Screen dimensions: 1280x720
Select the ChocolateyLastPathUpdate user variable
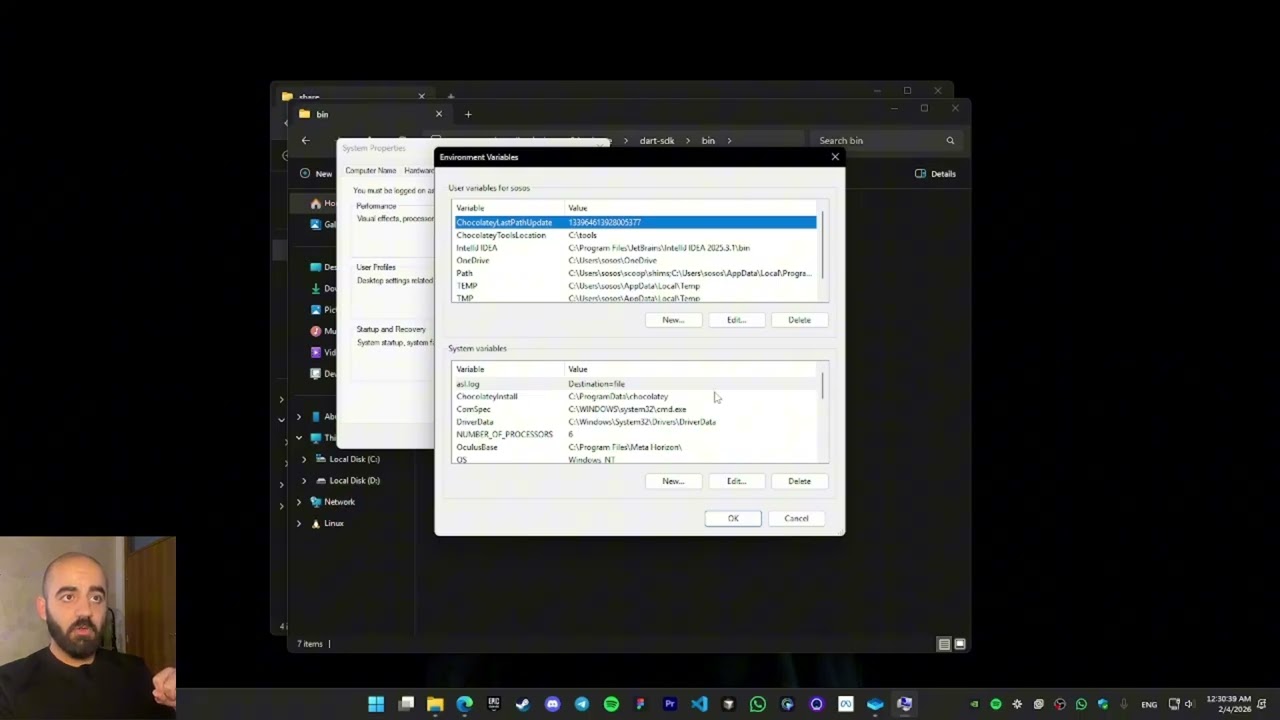[635, 222]
